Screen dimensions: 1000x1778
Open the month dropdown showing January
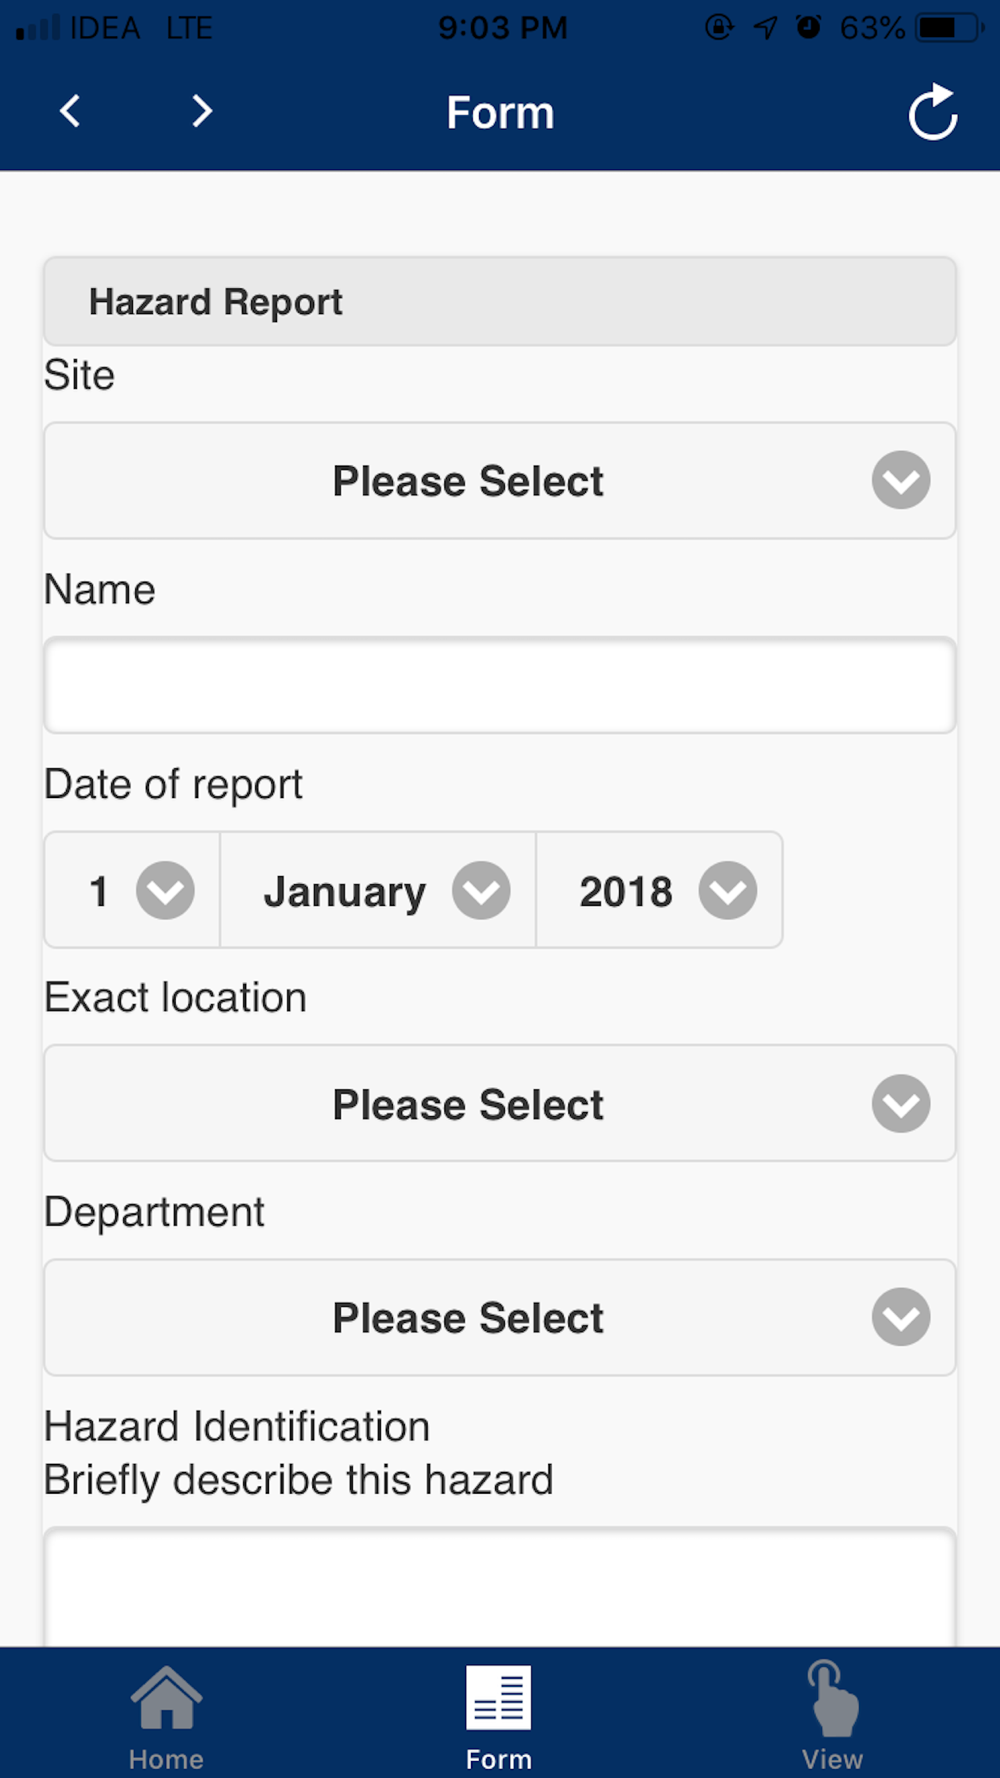[378, 890]
